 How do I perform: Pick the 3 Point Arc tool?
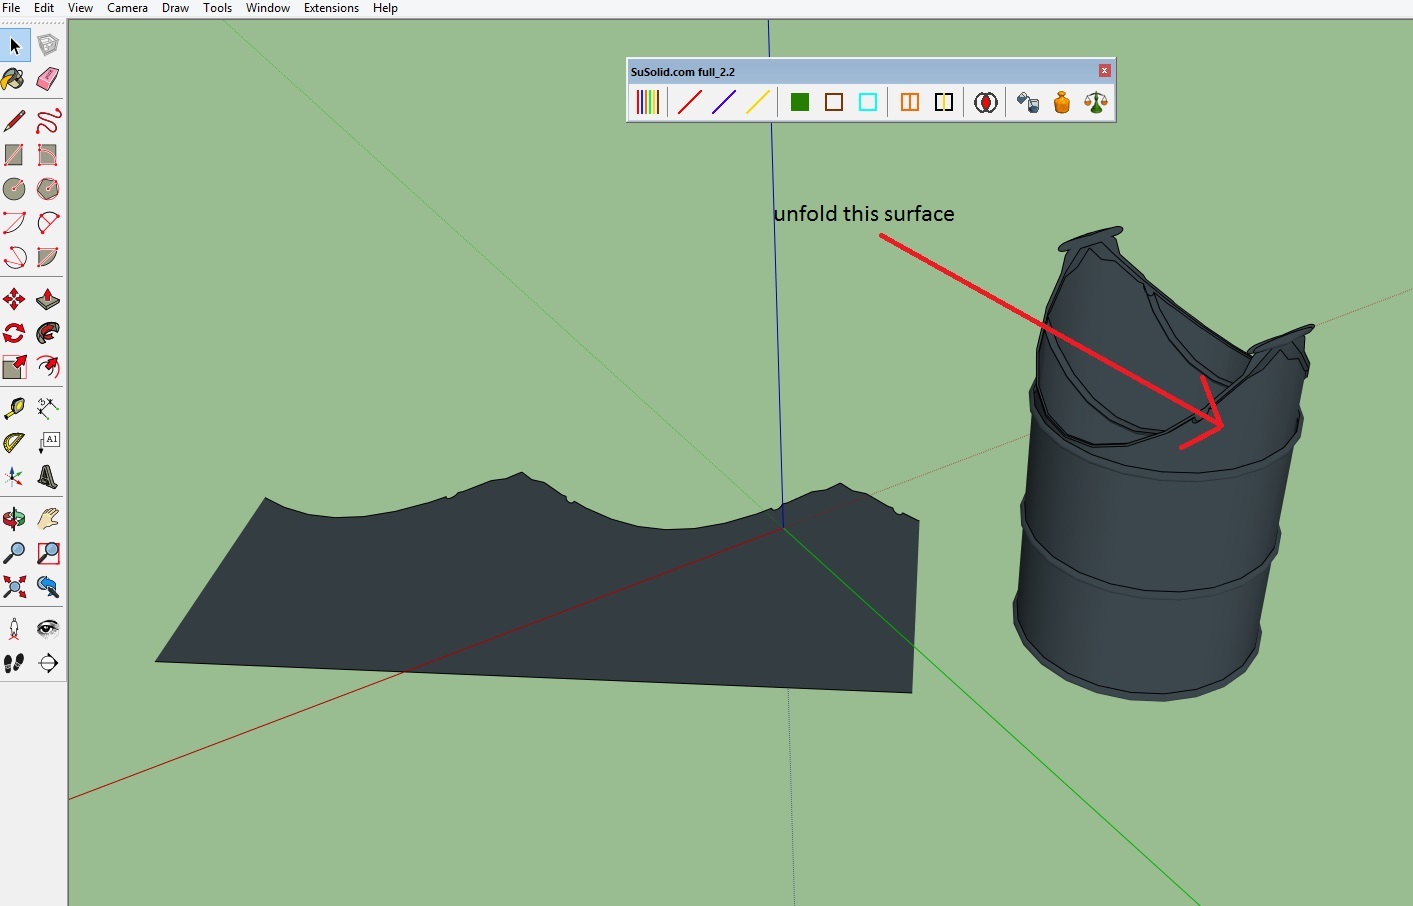coord(15,257)
